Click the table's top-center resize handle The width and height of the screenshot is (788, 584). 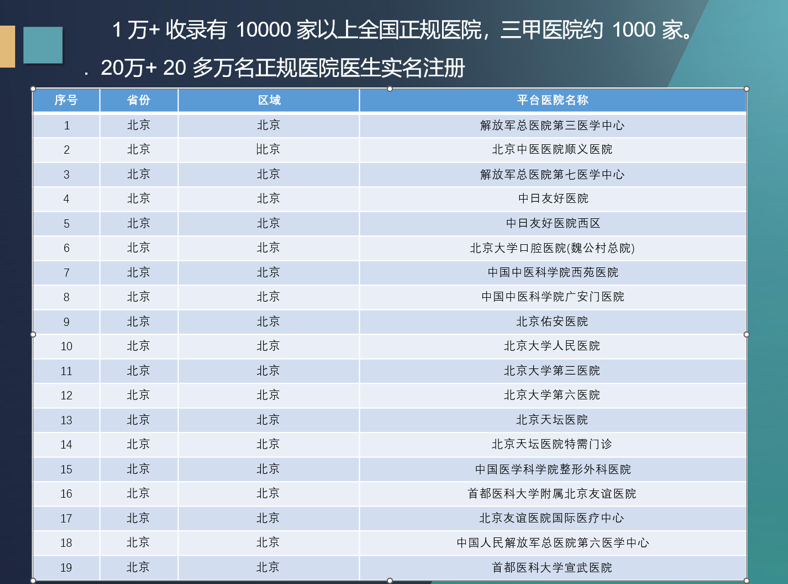point(390,88)
